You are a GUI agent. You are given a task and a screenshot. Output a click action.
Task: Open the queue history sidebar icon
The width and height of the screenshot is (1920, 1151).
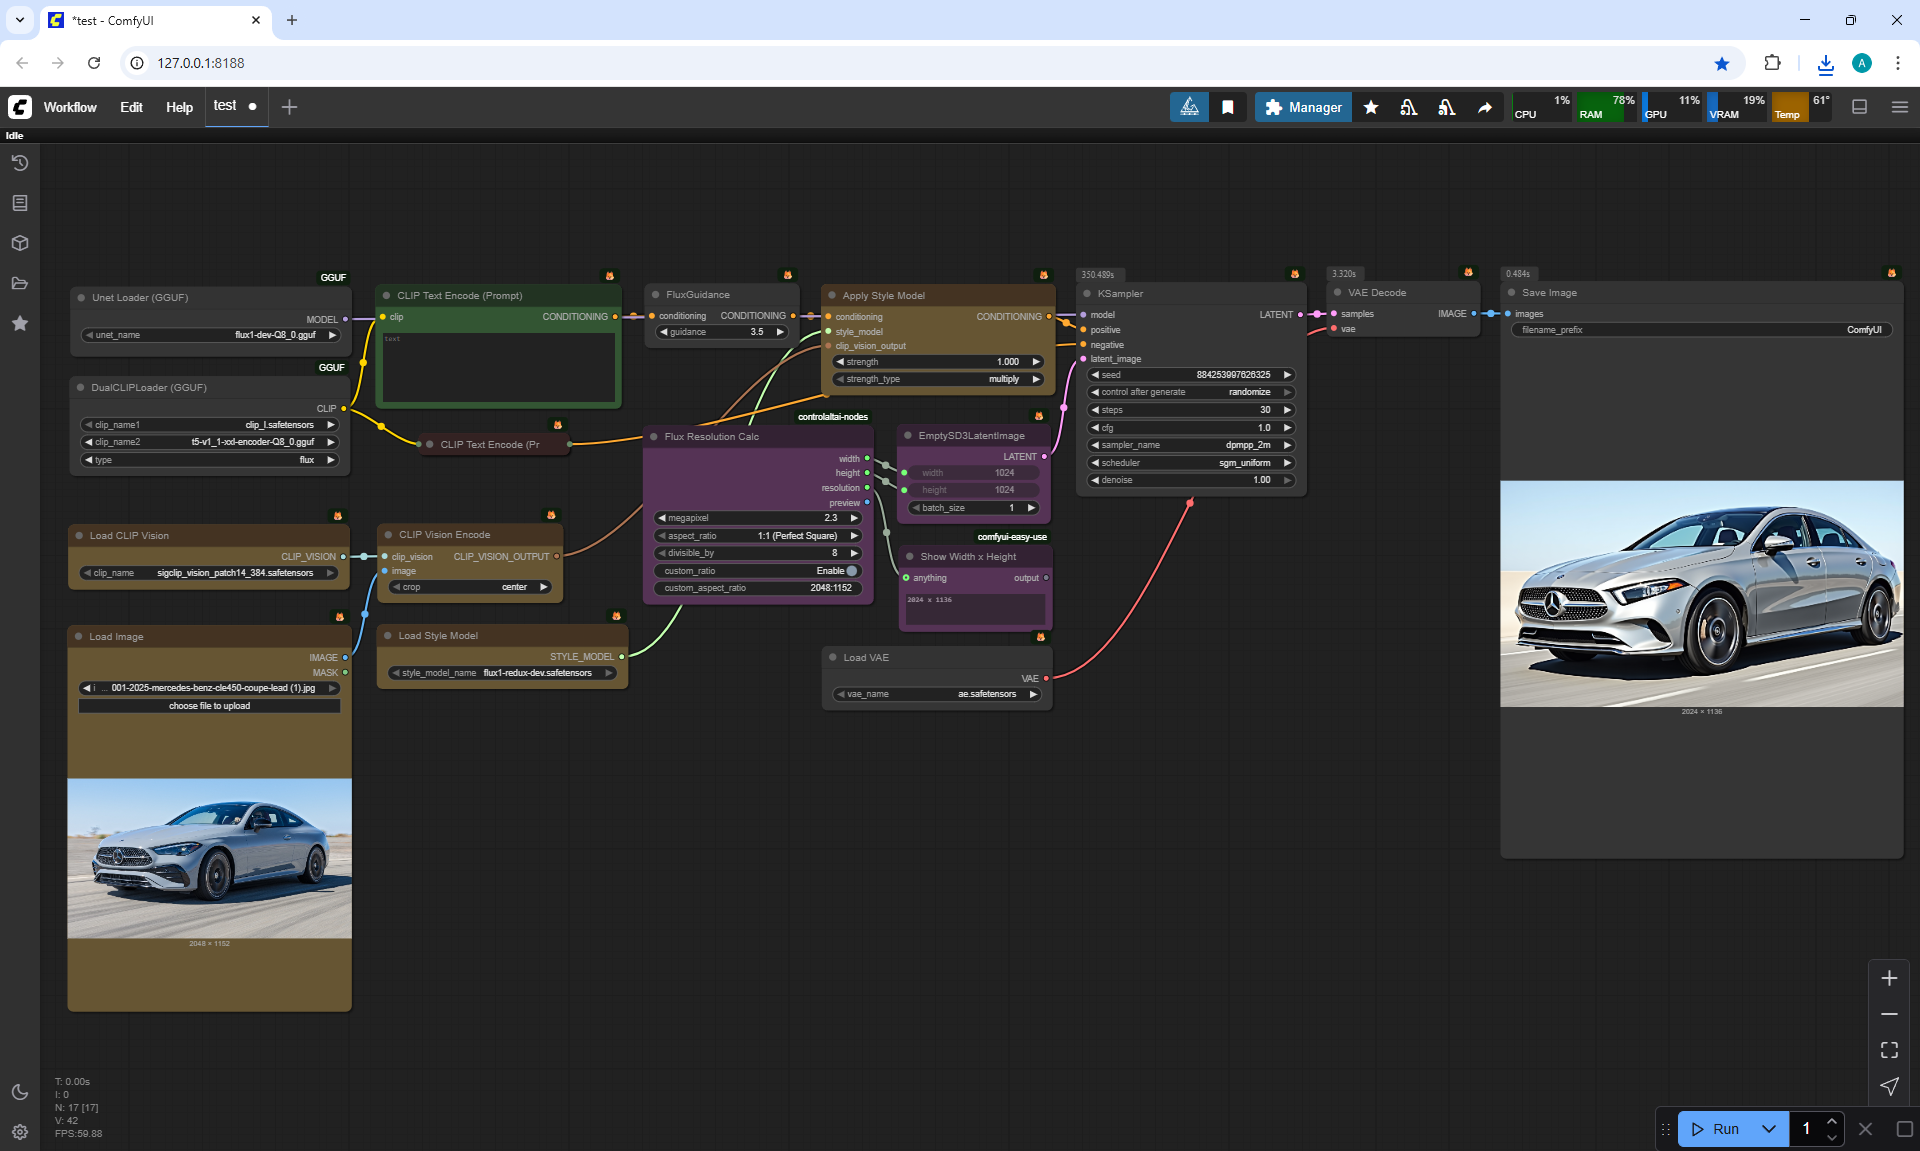click(19, 163)
